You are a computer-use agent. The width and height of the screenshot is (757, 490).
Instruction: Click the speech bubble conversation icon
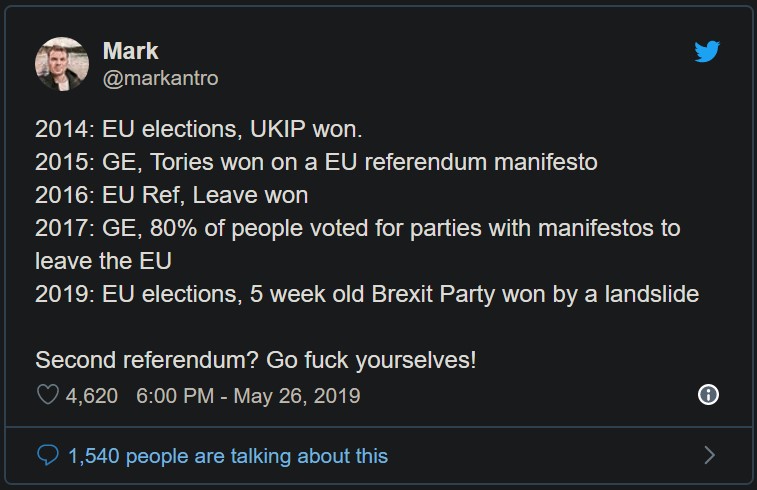coord(47,456)
